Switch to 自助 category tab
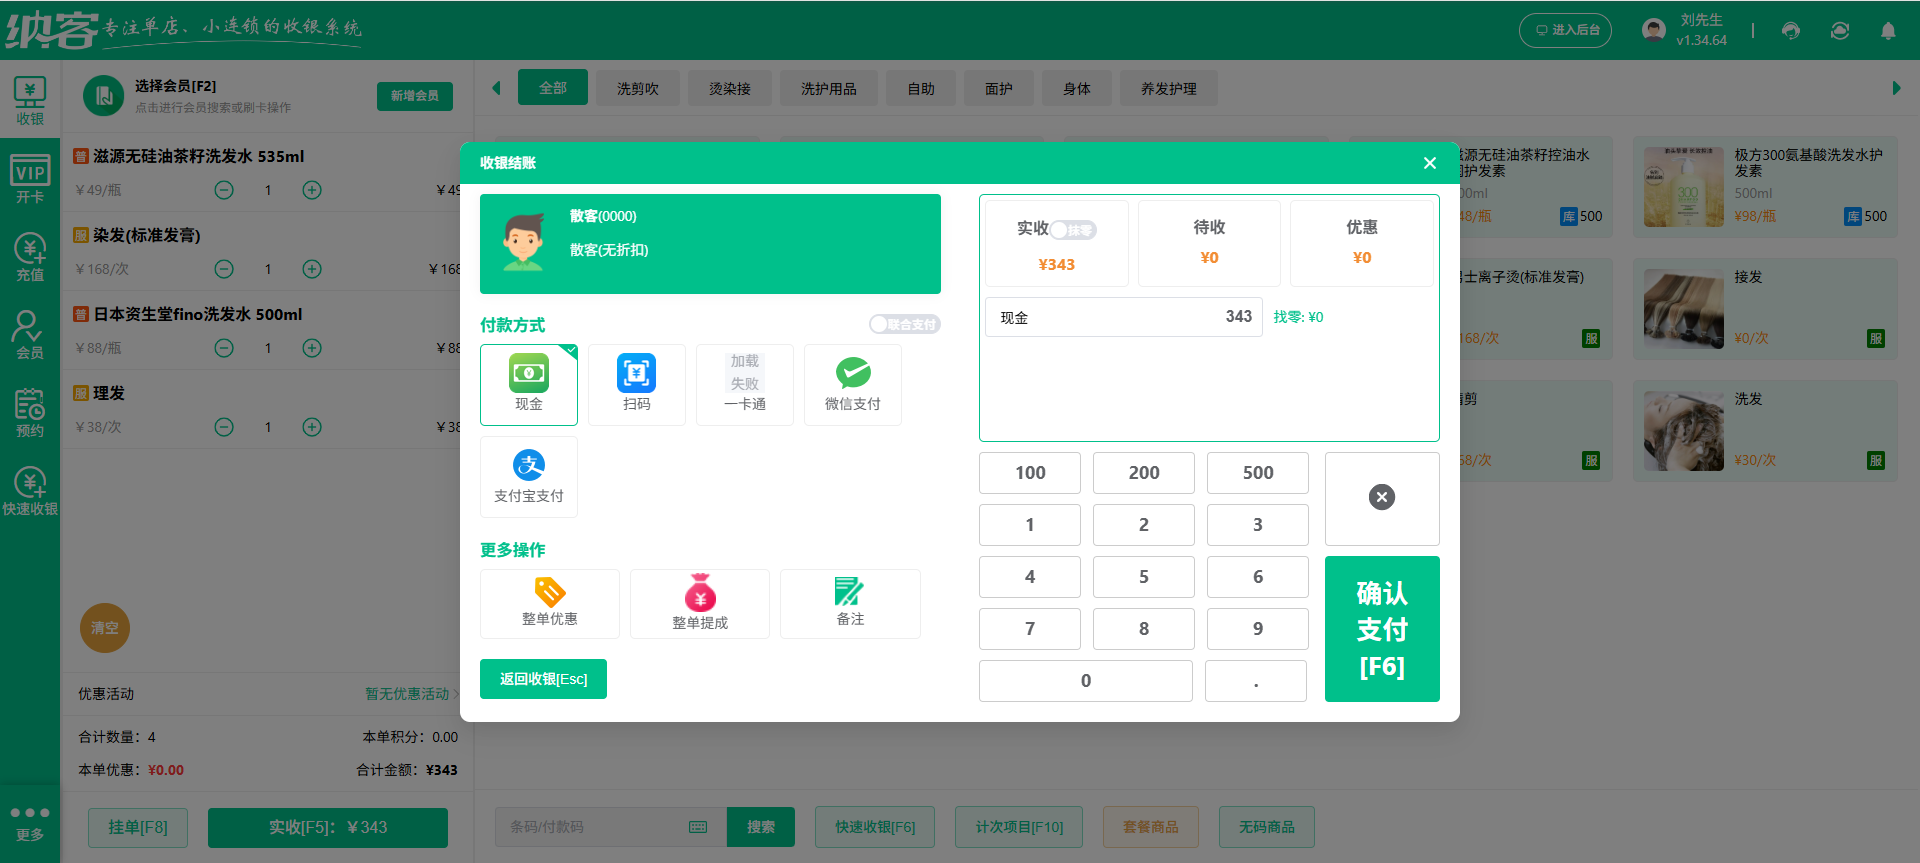Screen dimensions: 1920x863 point(921,89)
